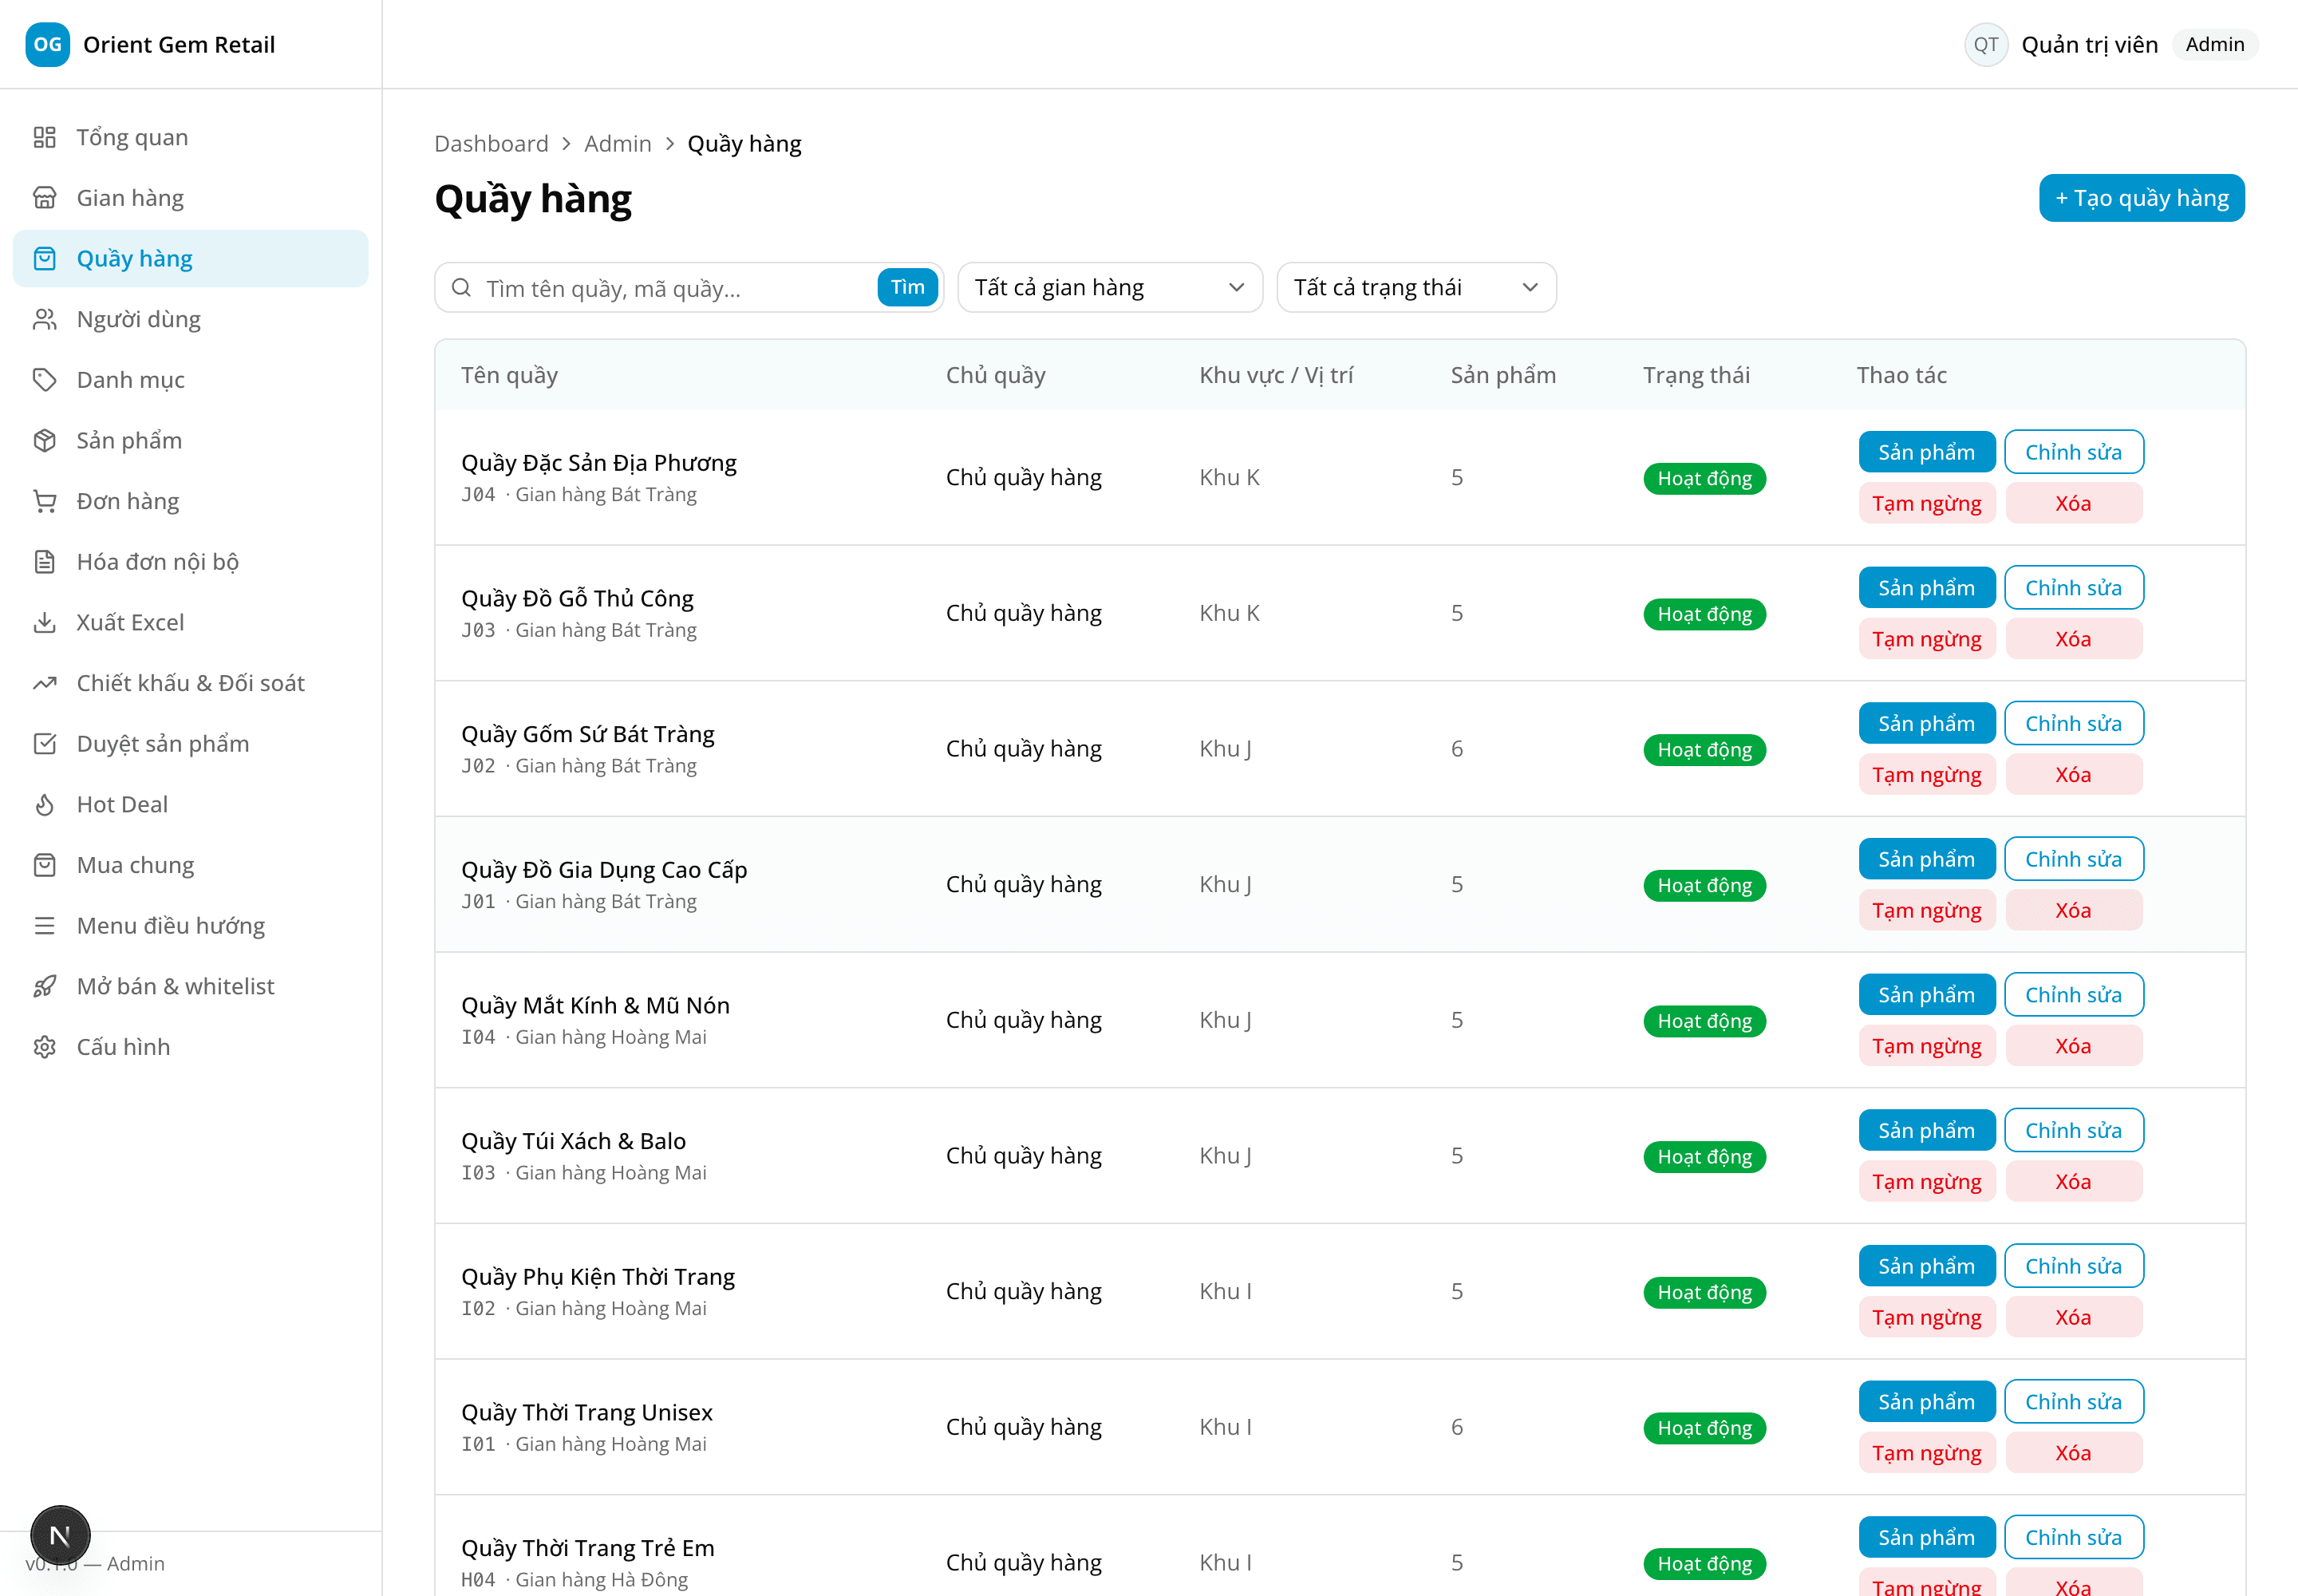Viewport: 2298px width, 1596px height.
Task: Click J01 · Gian hàng Bát Tràng subtitle
Action: (x=578, y=902)
